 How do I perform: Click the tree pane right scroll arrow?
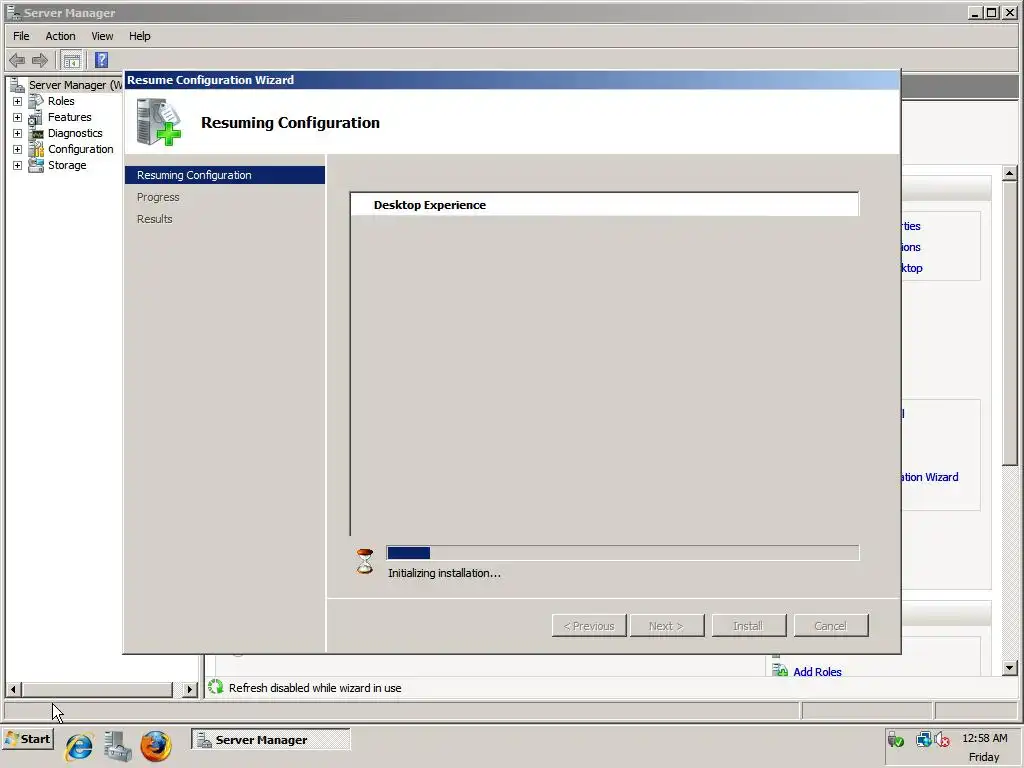coord(189,689)
